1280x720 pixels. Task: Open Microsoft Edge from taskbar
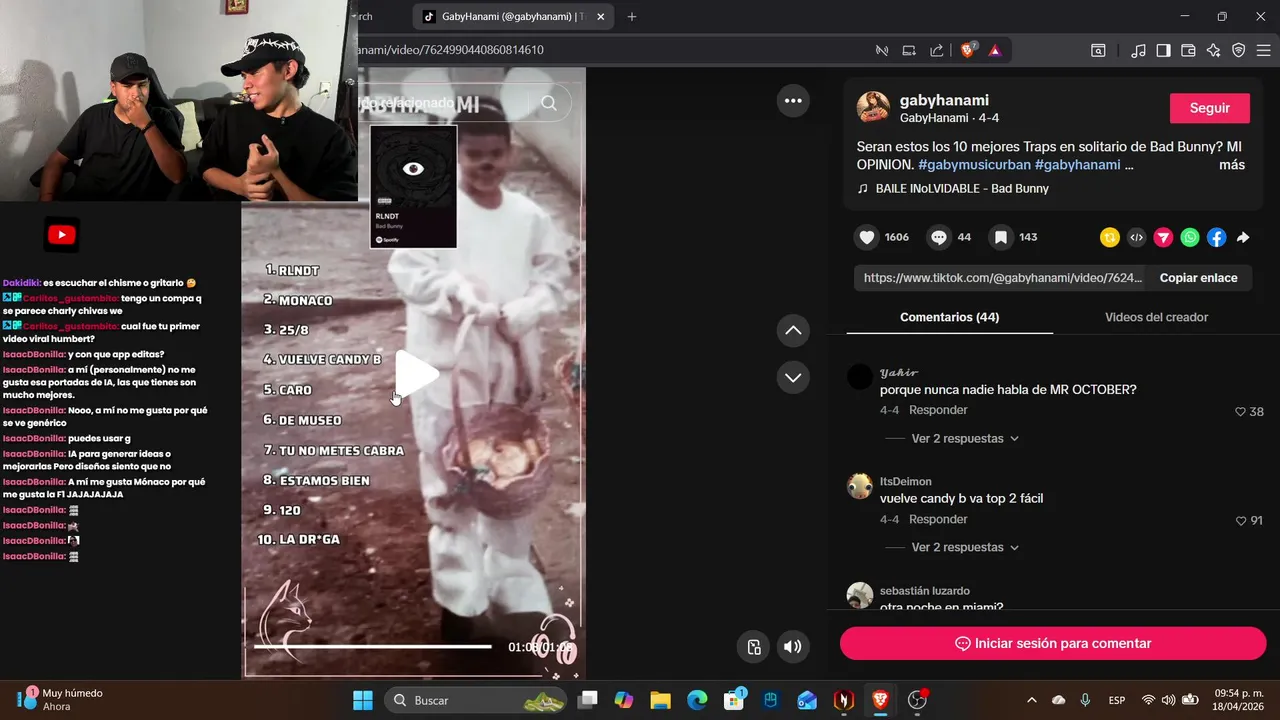(697, 700)
